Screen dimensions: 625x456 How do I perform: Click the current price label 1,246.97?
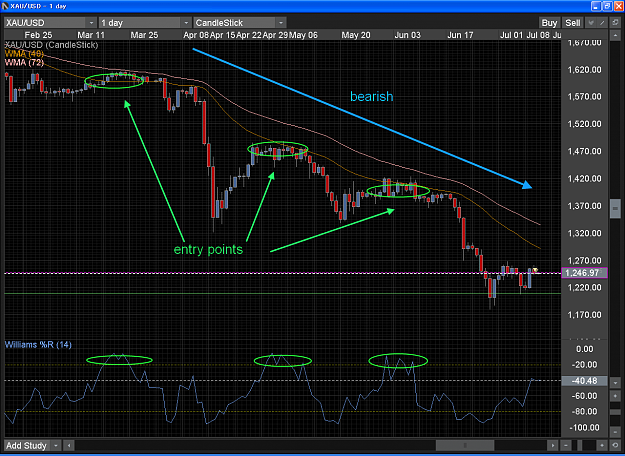[584, 273]
